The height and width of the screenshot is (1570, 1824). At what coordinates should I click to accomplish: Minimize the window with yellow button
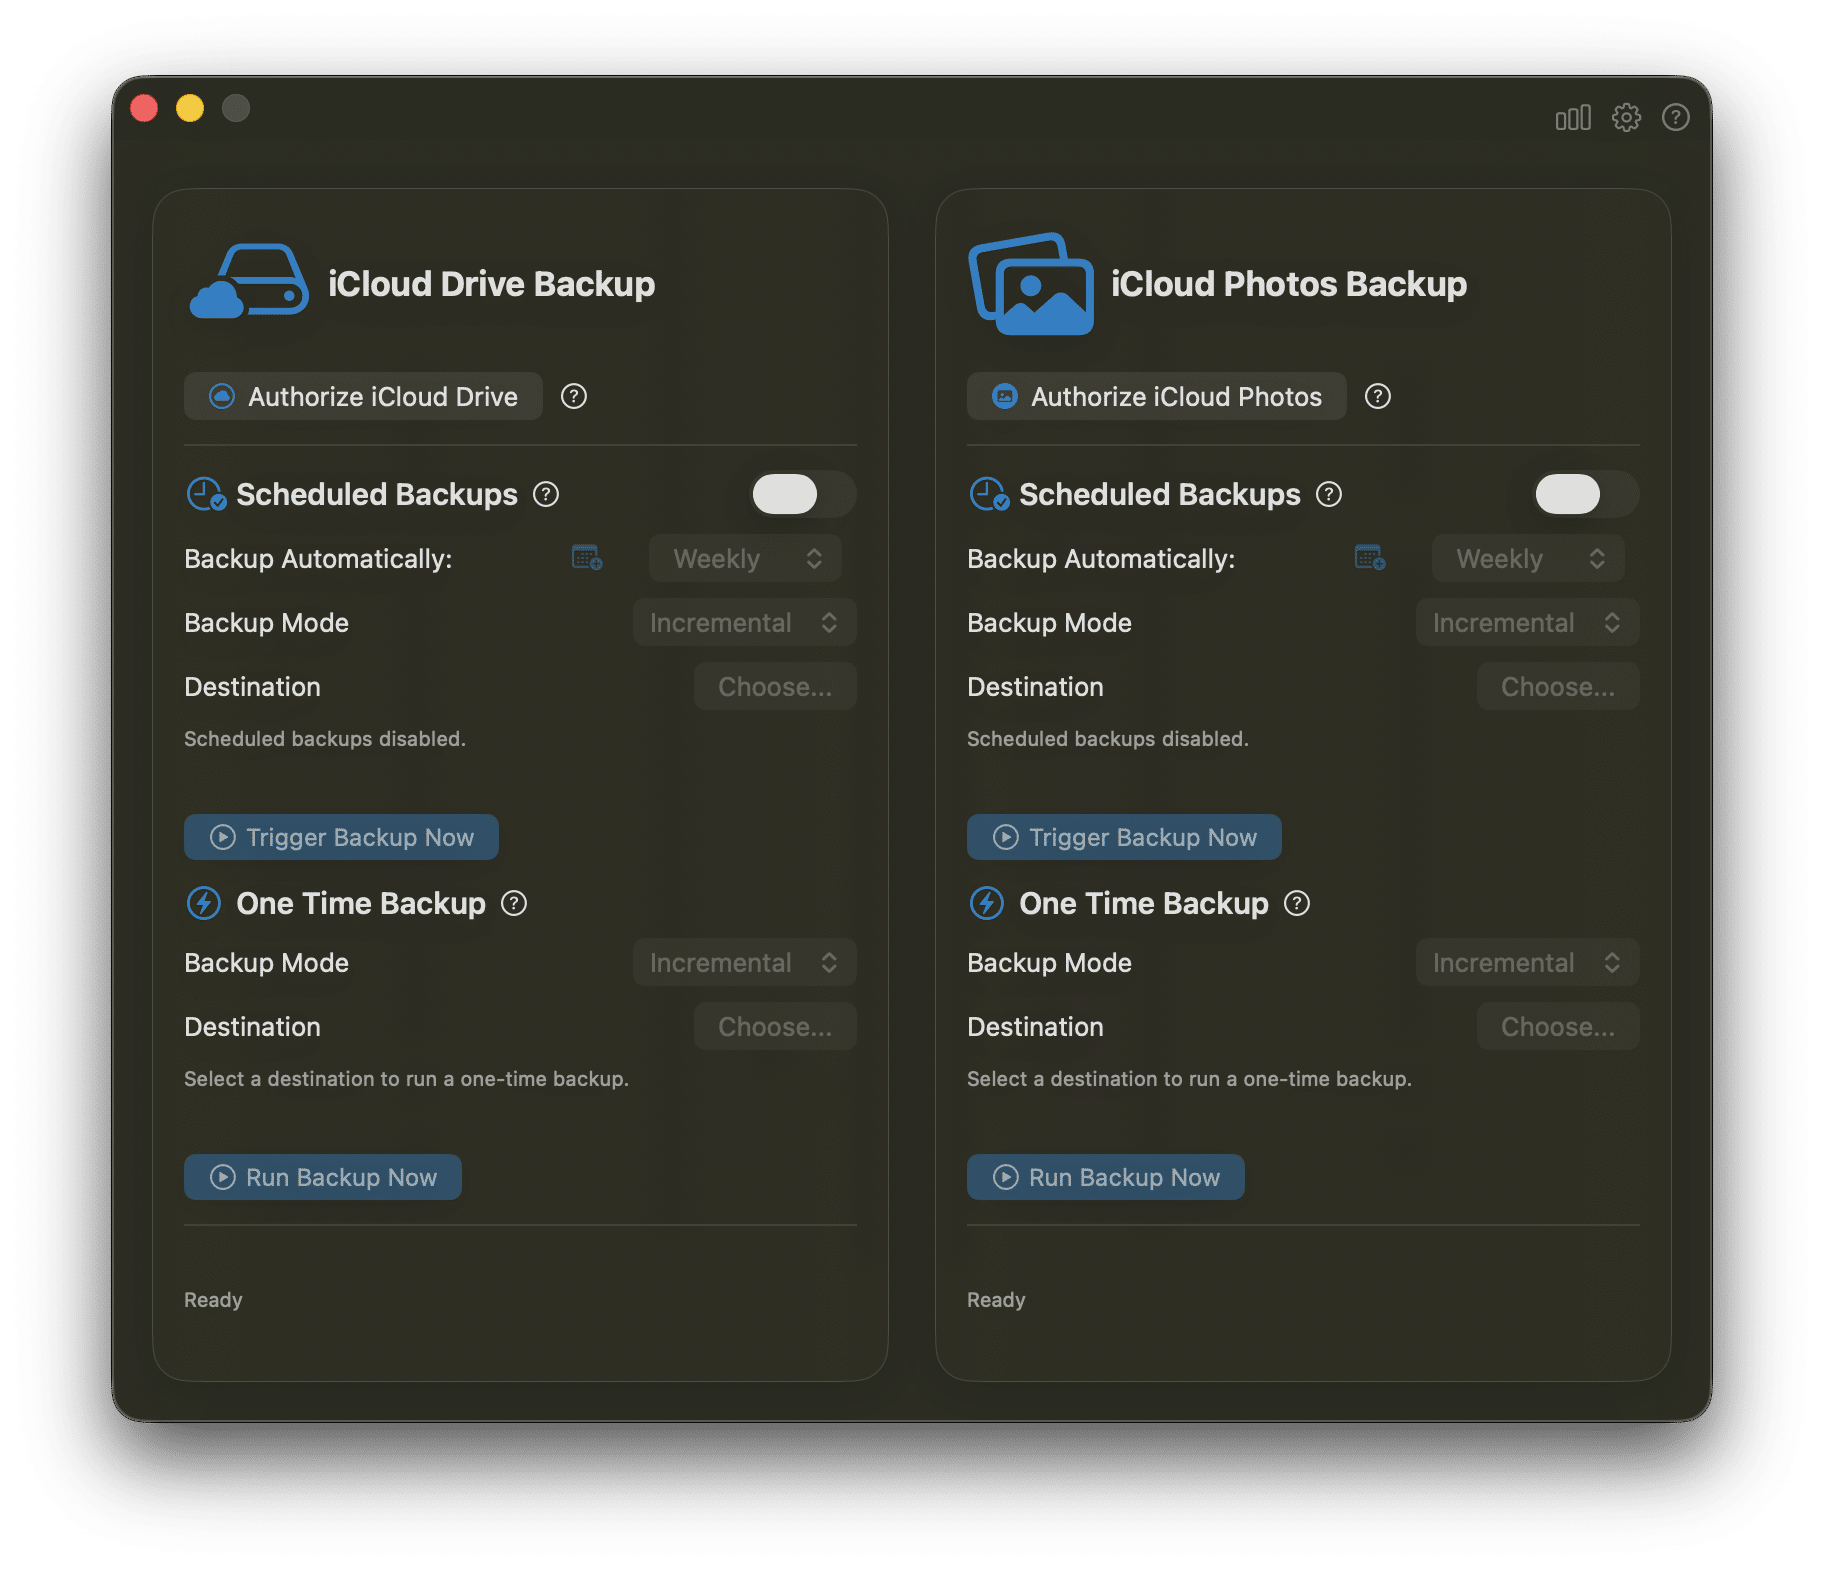click(190, 108)
